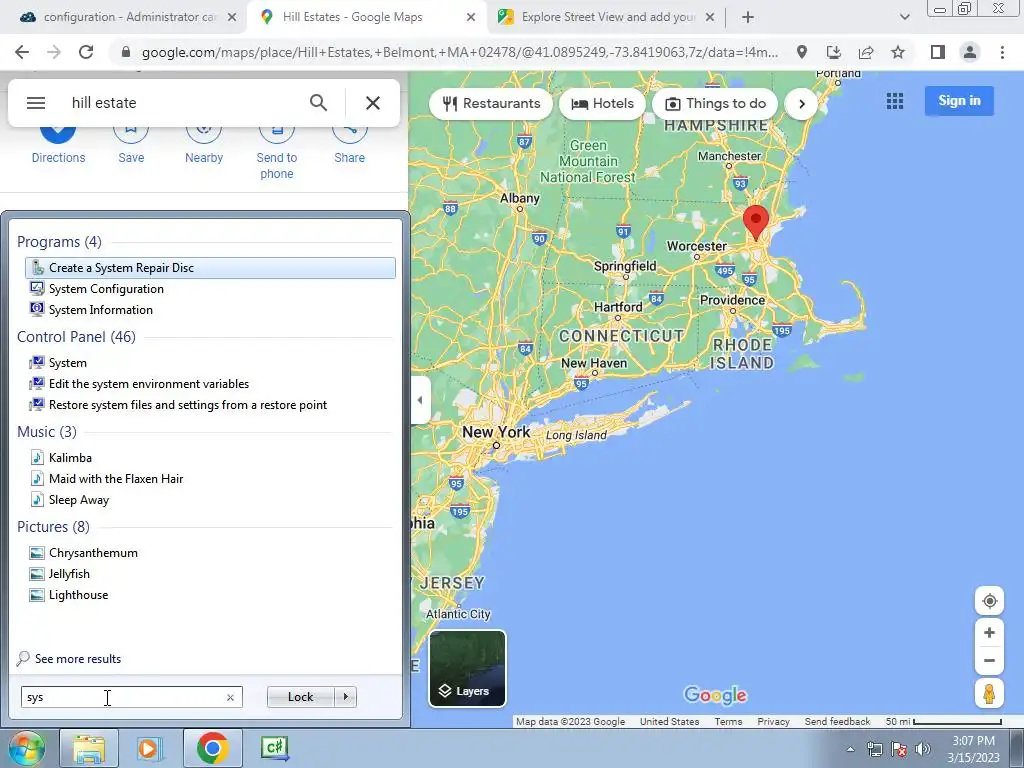Image resolution: width=1024 pixels, height=768 pixels.
Task: Open the Layers thumbnail on the map
Action: click(x=467, y=668)
